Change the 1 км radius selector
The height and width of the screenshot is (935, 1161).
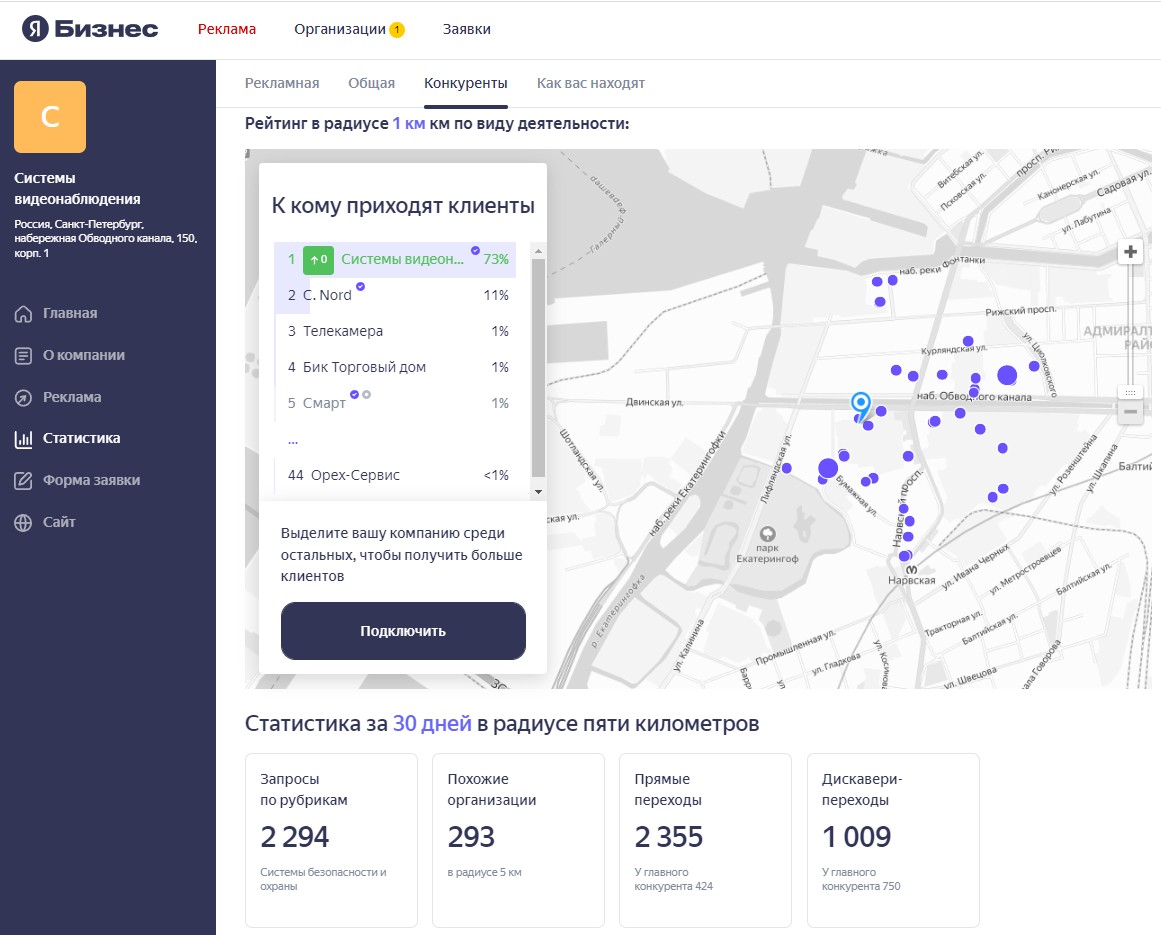pos(408,124)
